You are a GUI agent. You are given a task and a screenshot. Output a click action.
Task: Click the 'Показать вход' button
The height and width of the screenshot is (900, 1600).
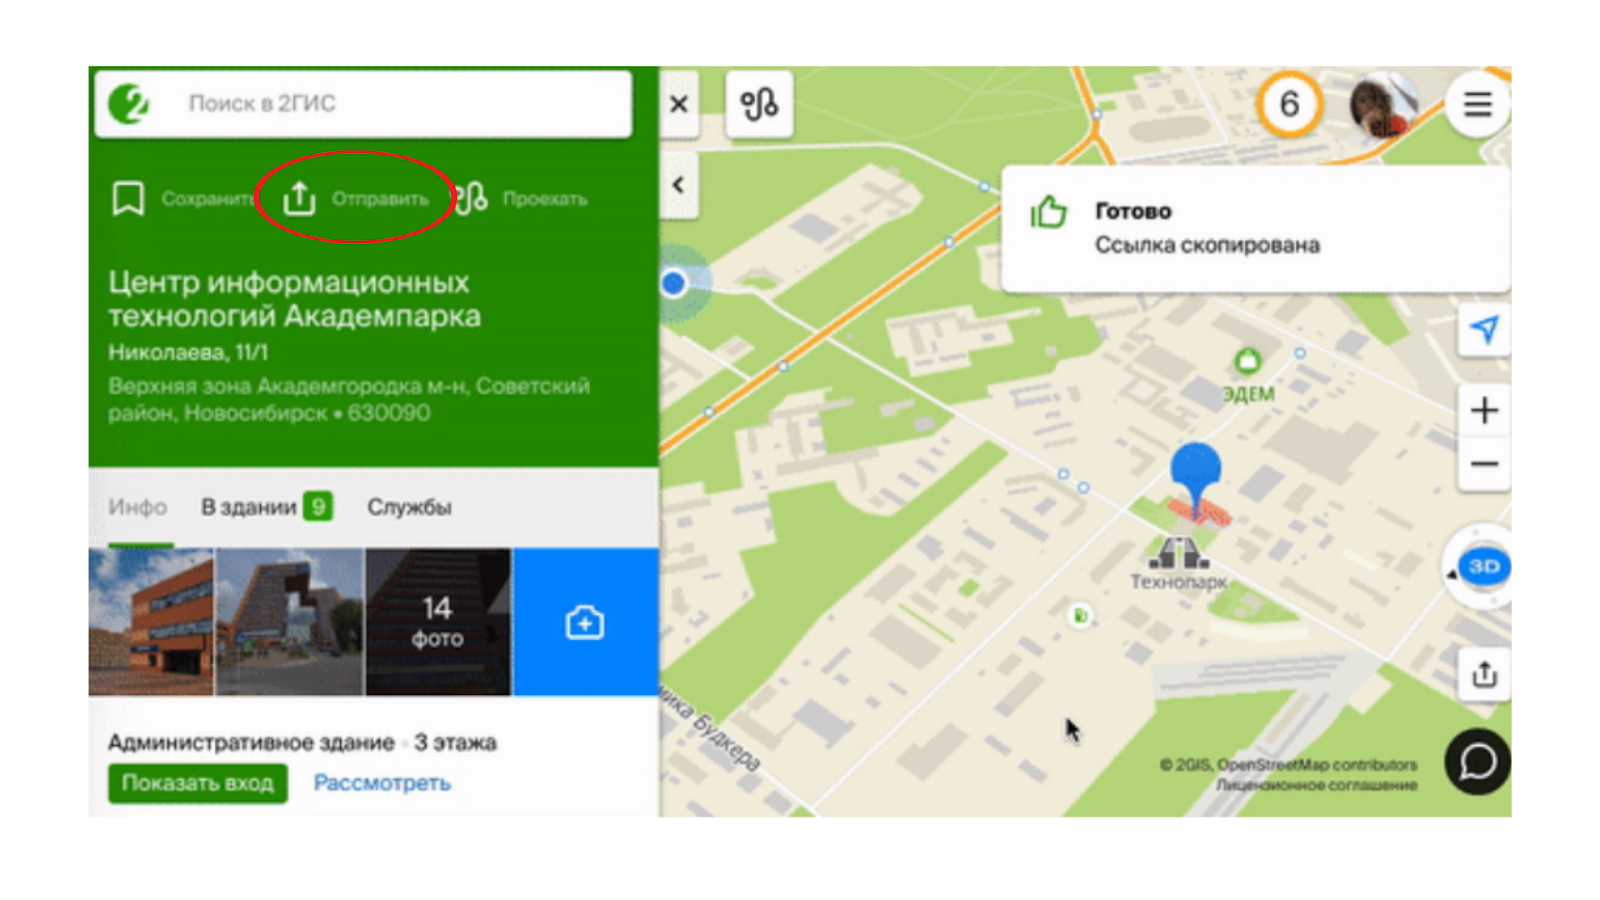pyautogui.click(x=198, y=783)
